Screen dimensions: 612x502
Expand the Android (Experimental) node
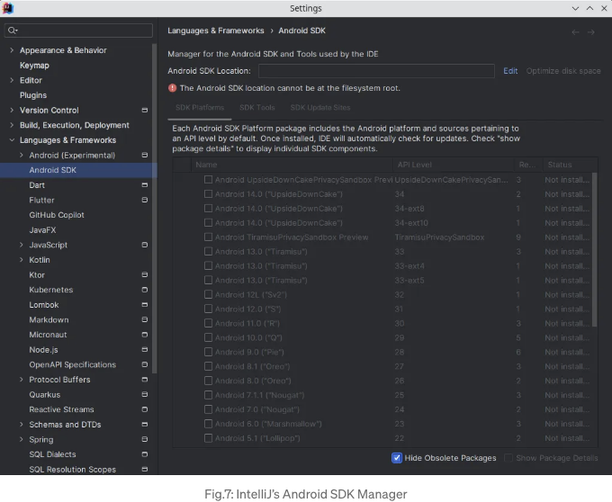21,155
